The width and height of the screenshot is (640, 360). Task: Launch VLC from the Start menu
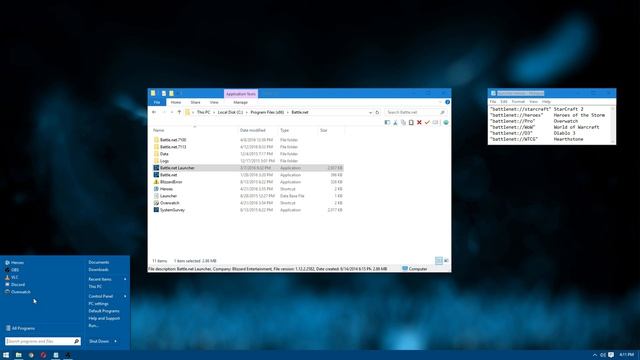12,277
